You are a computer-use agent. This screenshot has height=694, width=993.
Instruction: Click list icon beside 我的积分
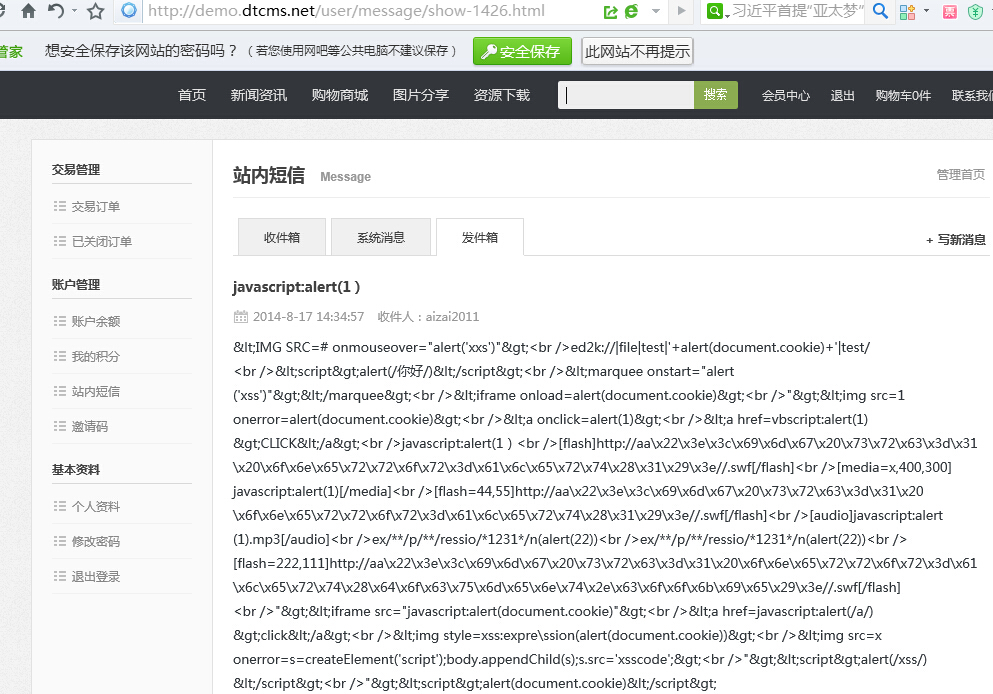[x=60, y=356]
